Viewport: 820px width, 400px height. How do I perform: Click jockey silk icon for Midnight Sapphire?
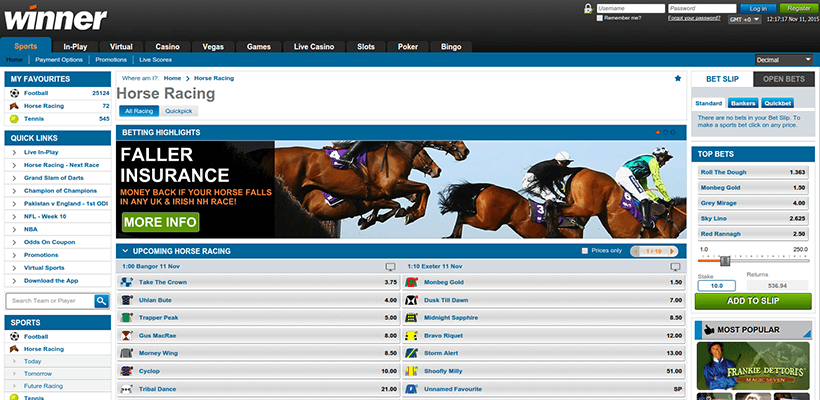pos(411,317)
